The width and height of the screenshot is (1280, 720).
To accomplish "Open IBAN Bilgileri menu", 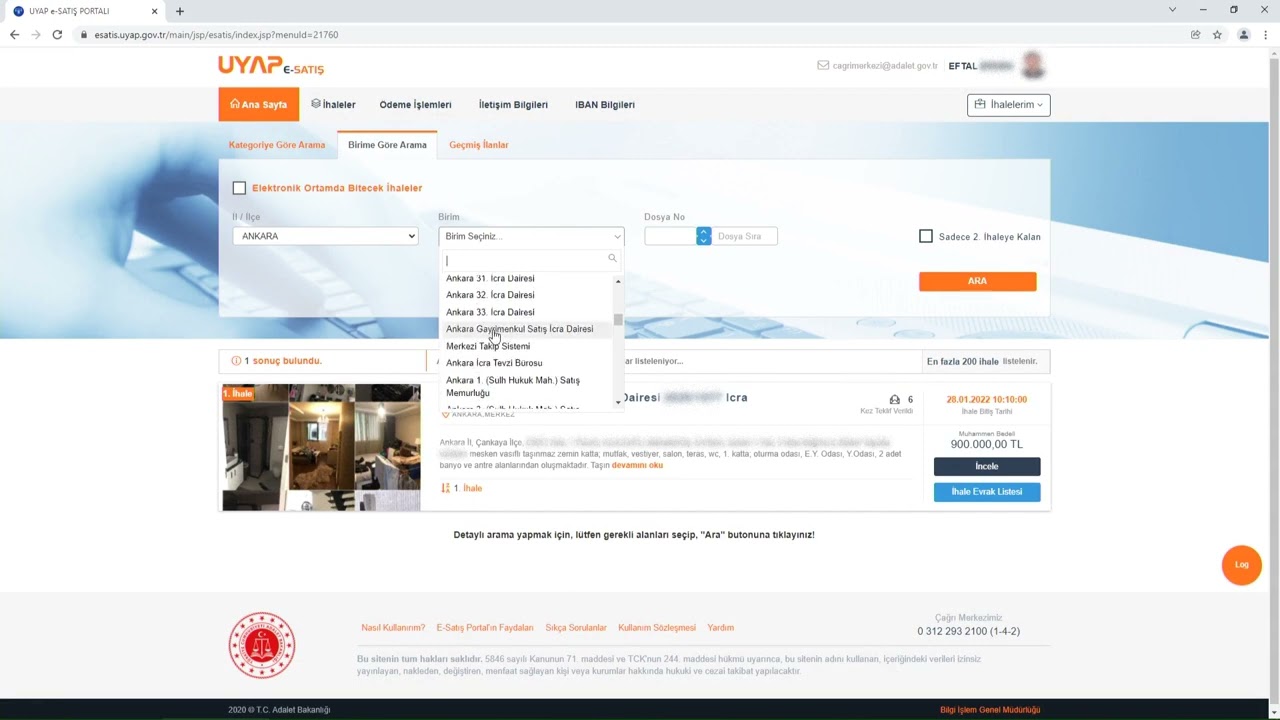I will coord(605,105).
